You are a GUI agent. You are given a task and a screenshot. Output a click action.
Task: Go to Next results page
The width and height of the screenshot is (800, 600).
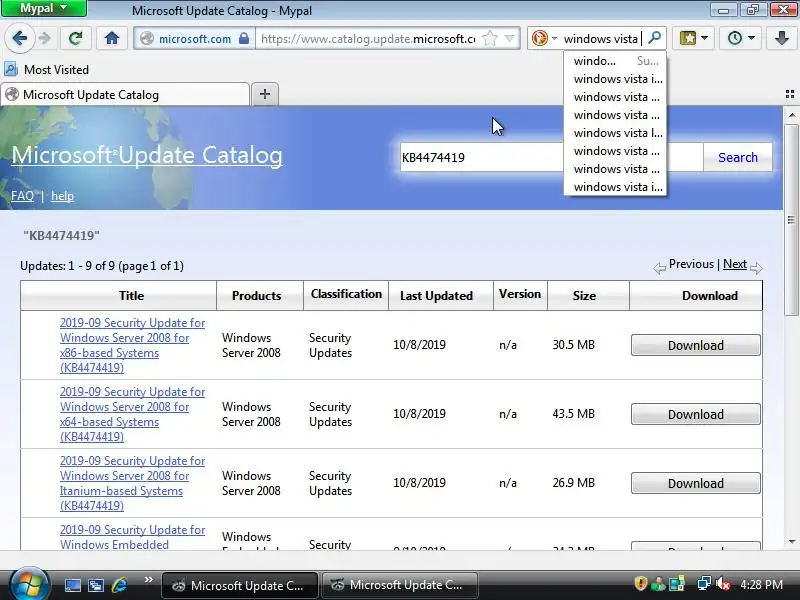(735, 264)
